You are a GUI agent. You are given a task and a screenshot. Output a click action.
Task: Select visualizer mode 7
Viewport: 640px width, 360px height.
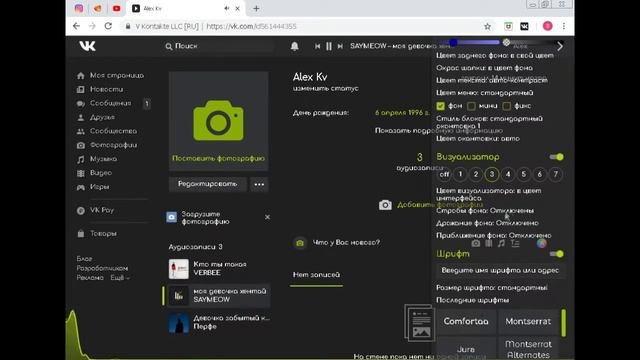[556, 174]
